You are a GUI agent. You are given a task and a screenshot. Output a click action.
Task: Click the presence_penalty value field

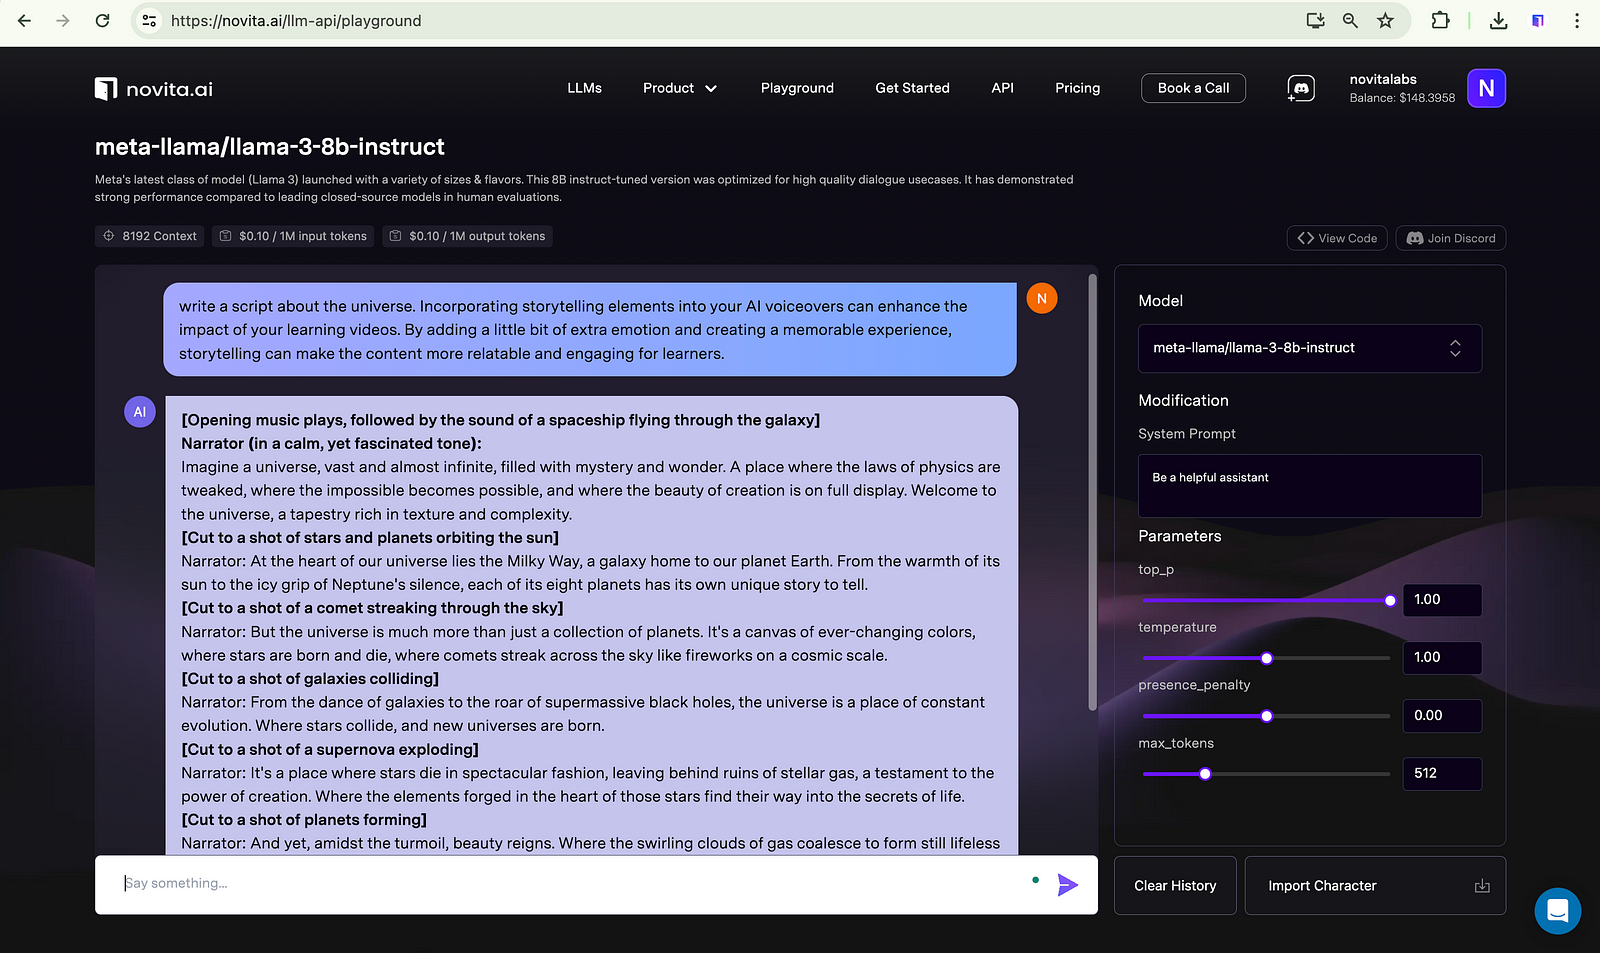pos(1442,716)
